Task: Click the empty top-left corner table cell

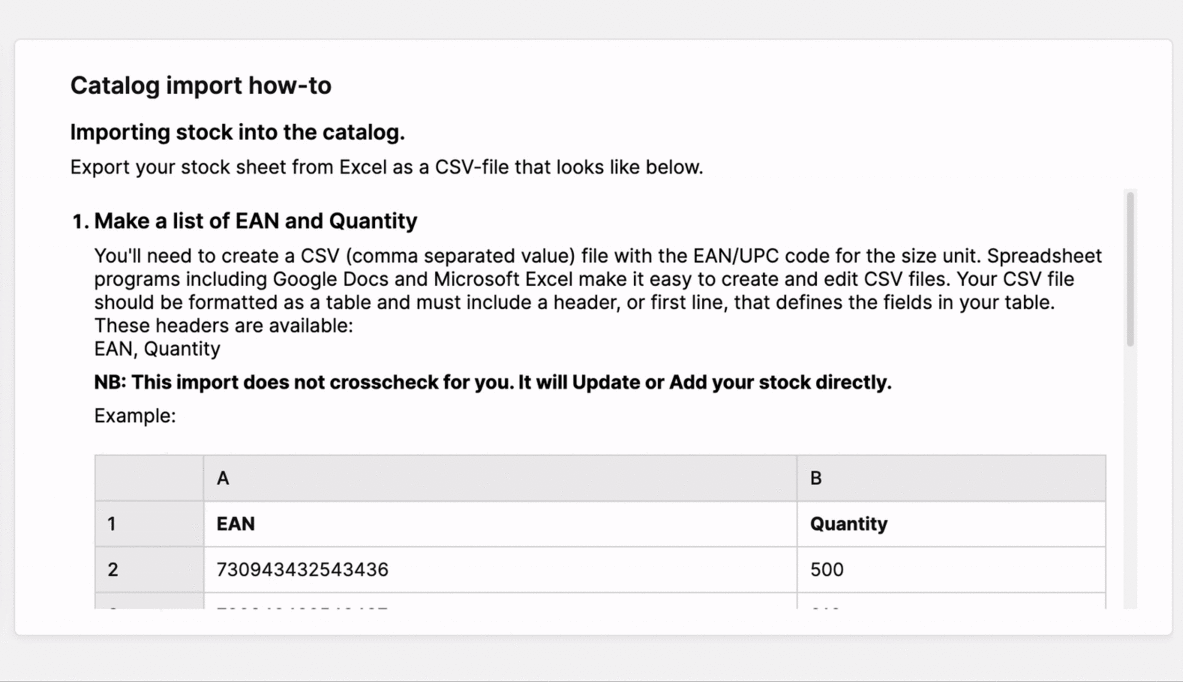Action: [x=149, y=478]
